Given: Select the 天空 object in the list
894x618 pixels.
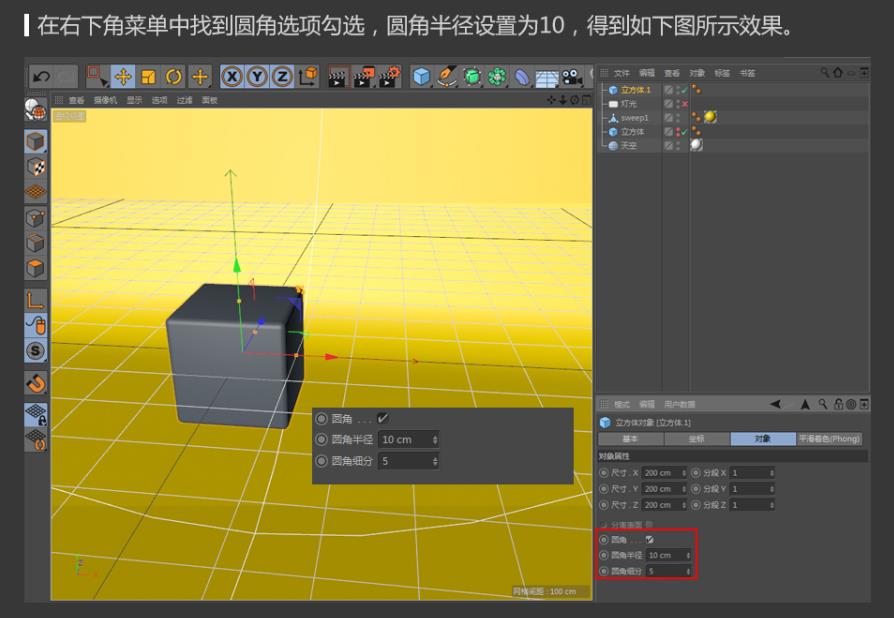Looking at the screenshot, I should point(628,145).
